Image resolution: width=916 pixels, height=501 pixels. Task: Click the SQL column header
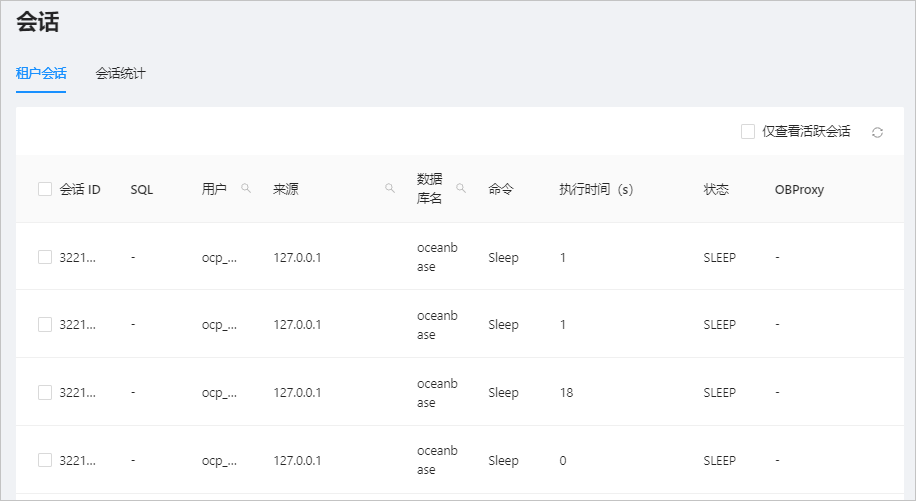pos(141,190)
